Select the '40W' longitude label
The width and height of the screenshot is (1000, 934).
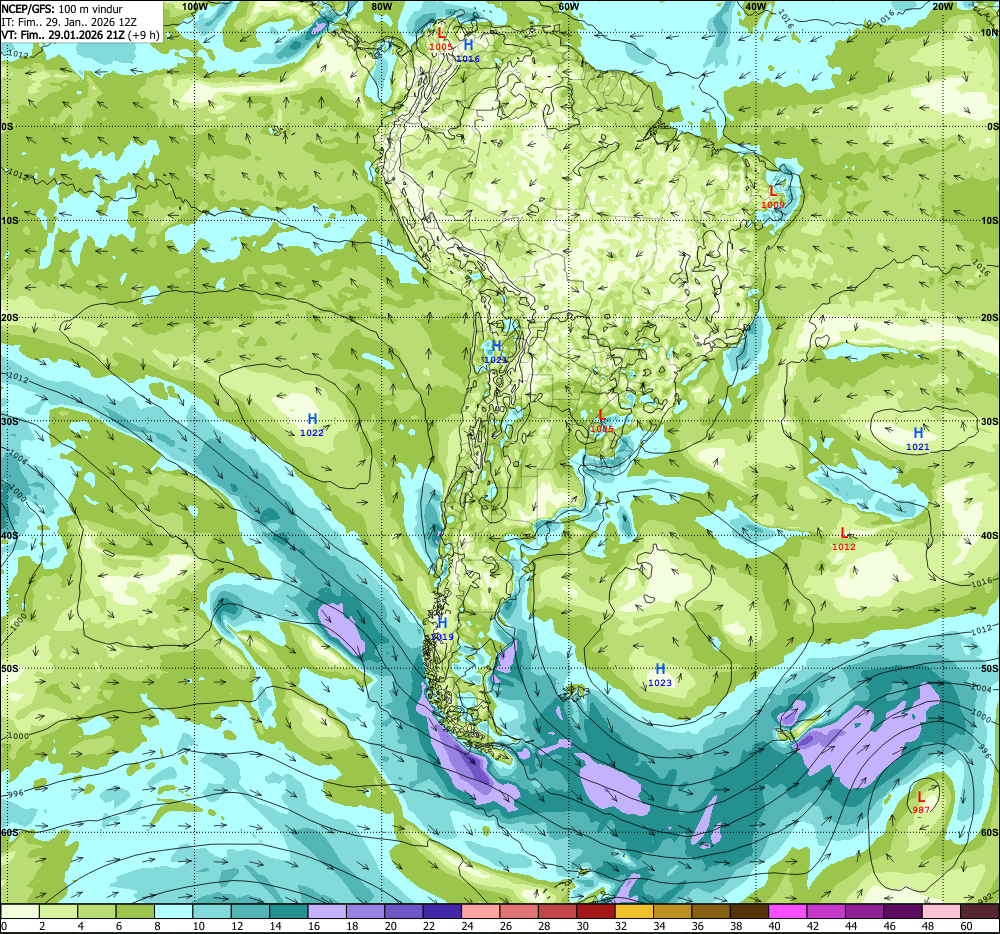click(756, 6)
